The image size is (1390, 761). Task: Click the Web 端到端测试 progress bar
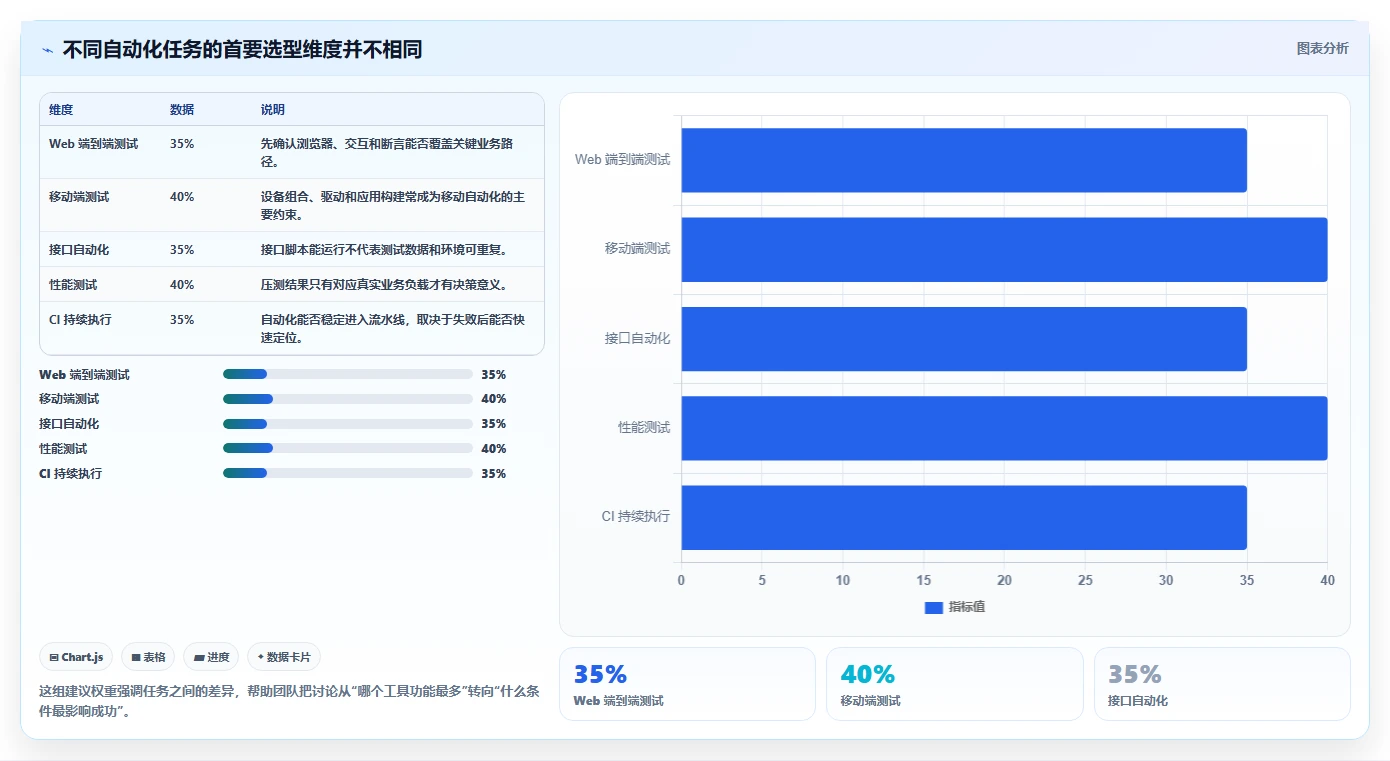(348, 374)
